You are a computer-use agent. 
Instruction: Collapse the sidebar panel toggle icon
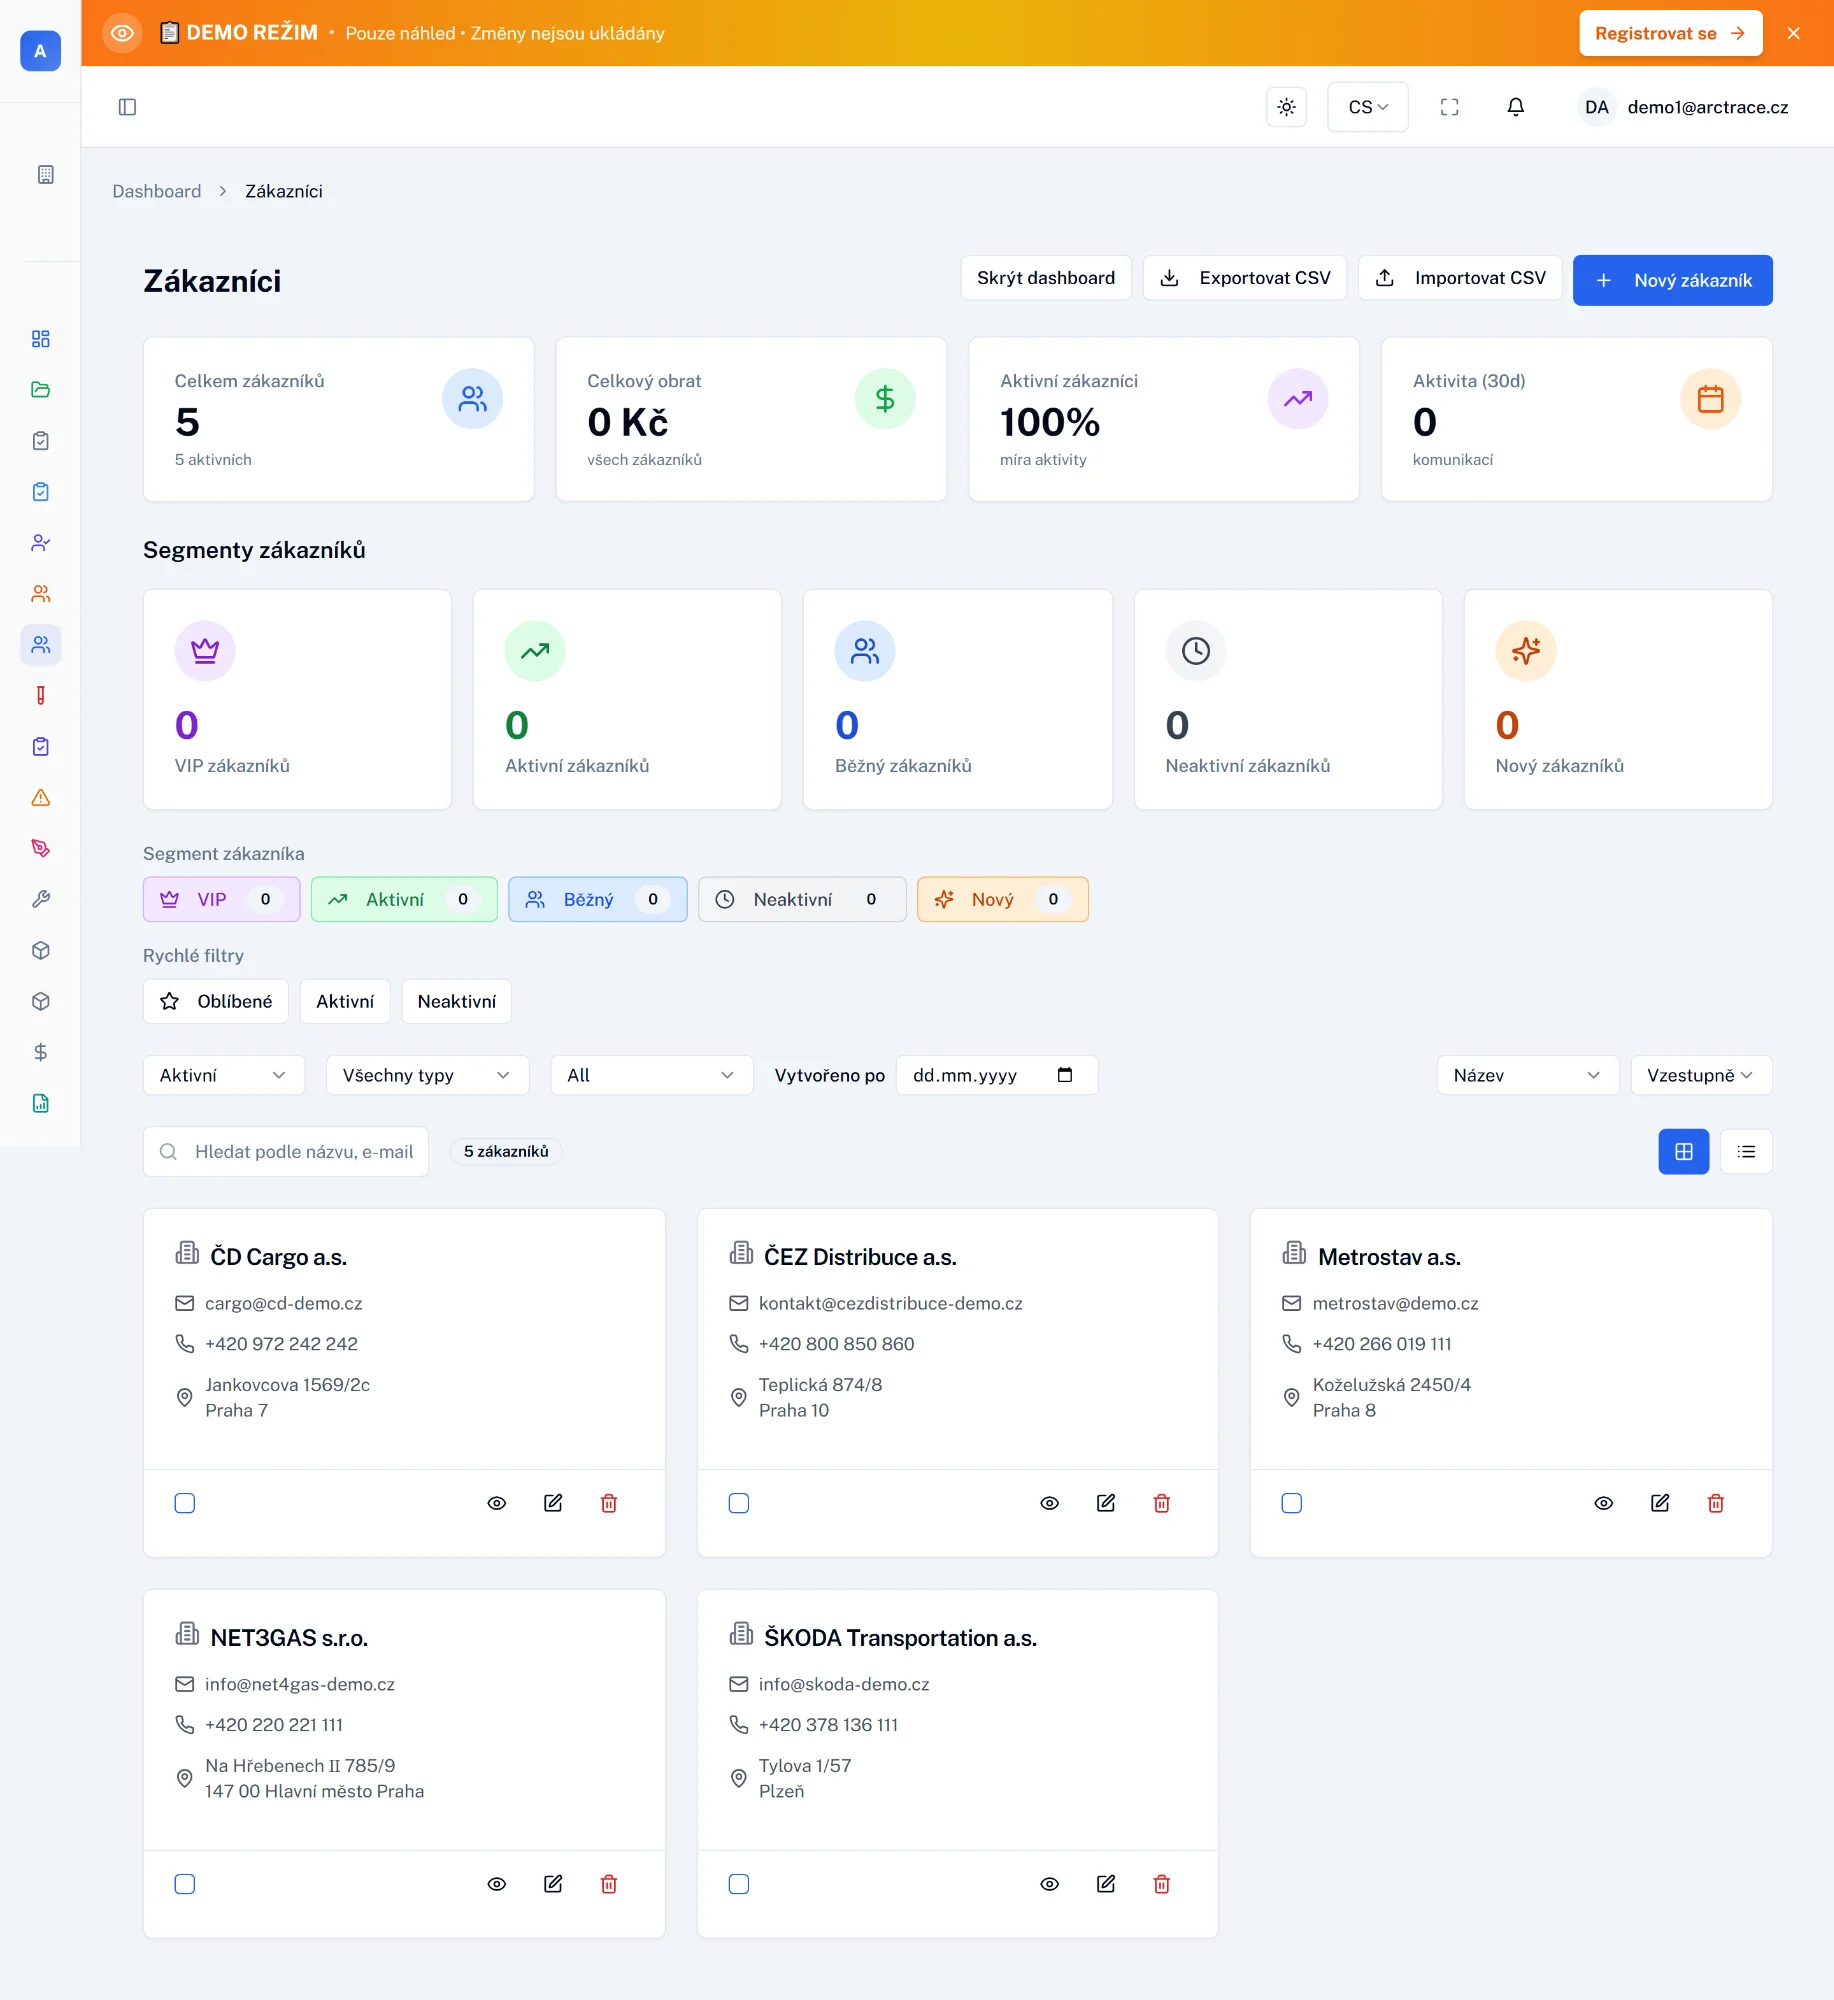(127, 107)
